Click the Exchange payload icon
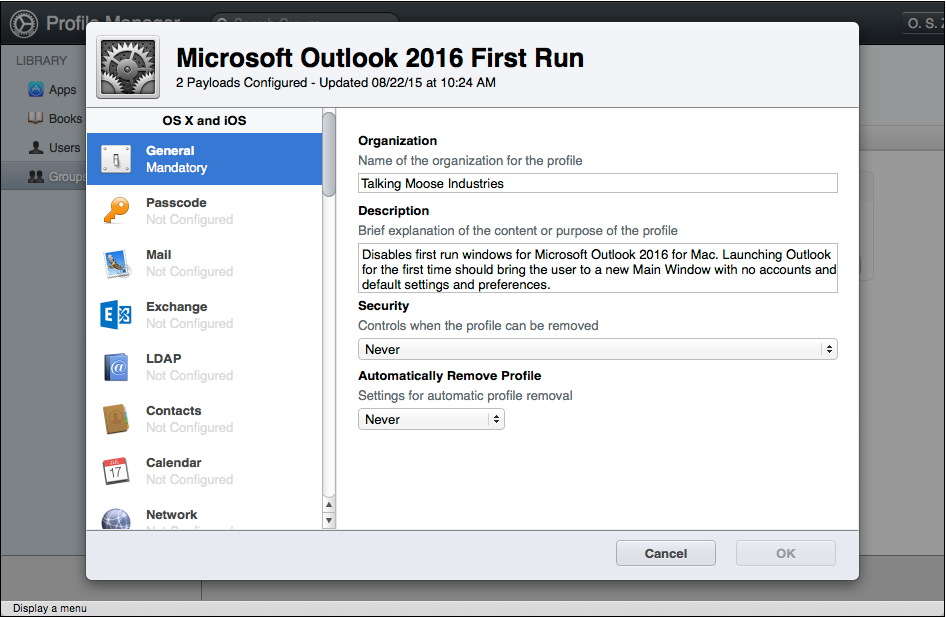Image resolution: width=946 pixels, height=617 pixels. coord(116,315)
